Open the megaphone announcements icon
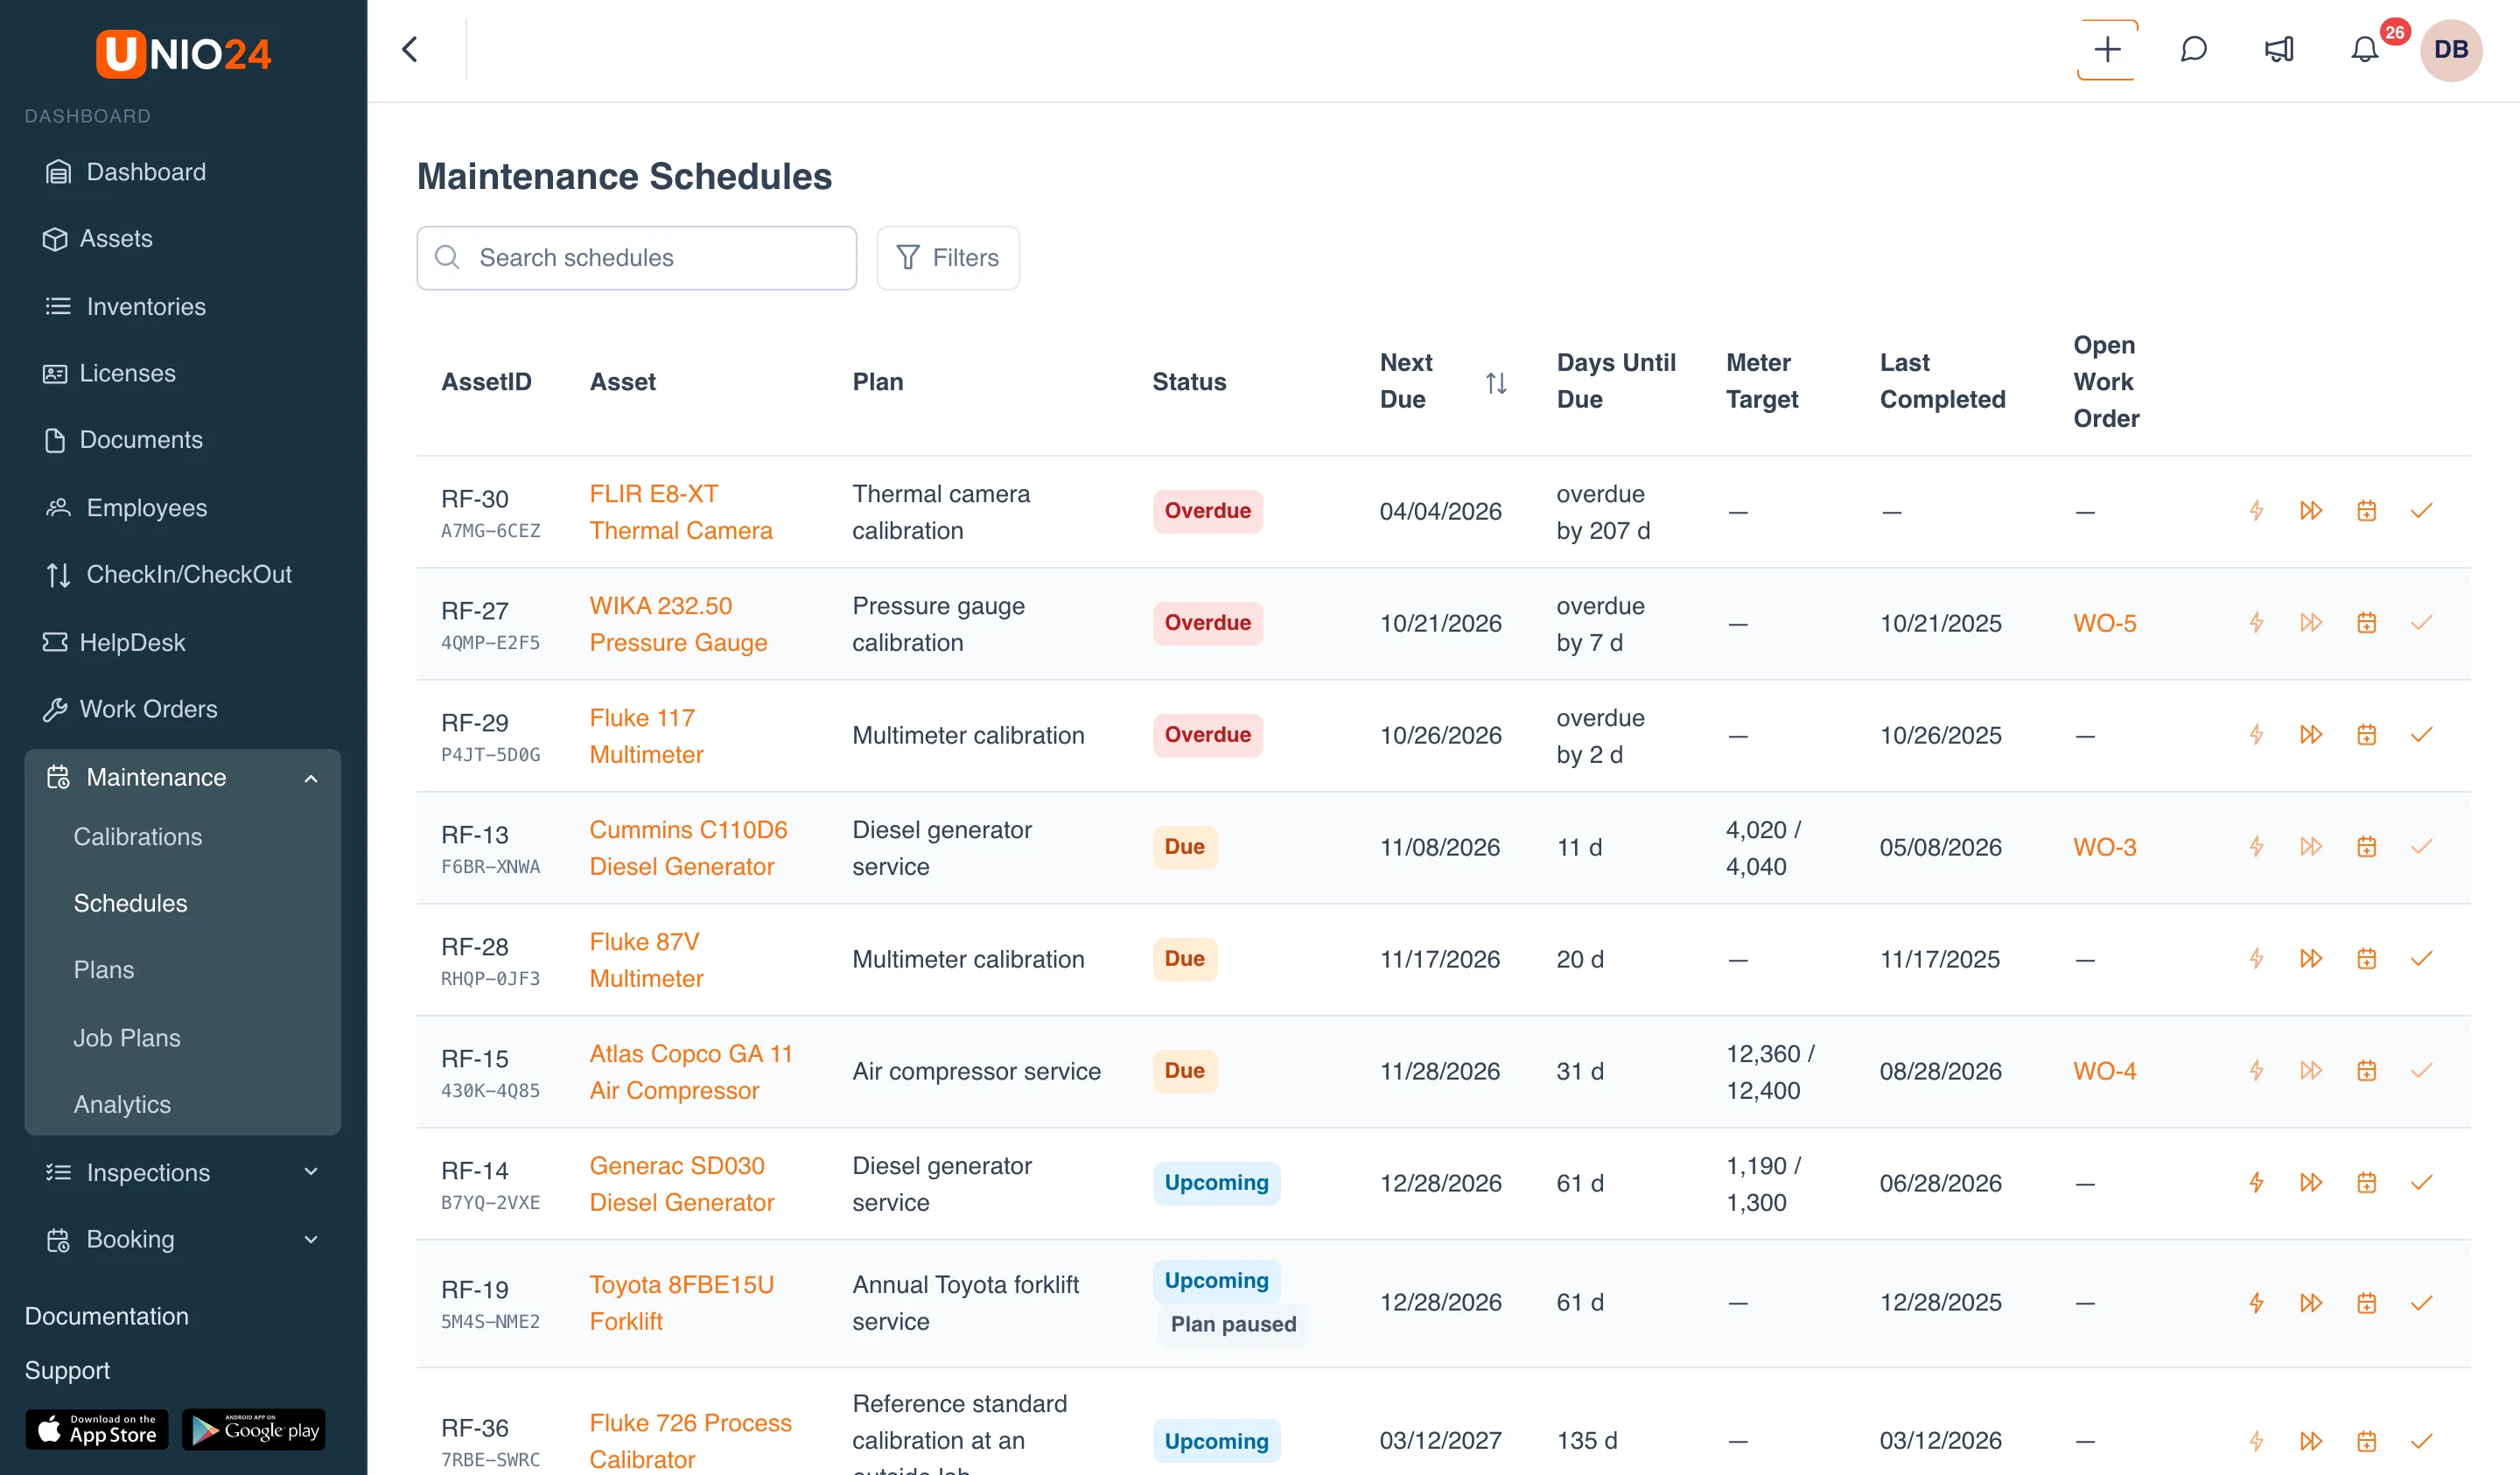This screenshot has width=2520, height=1475. click(2279, 50)
